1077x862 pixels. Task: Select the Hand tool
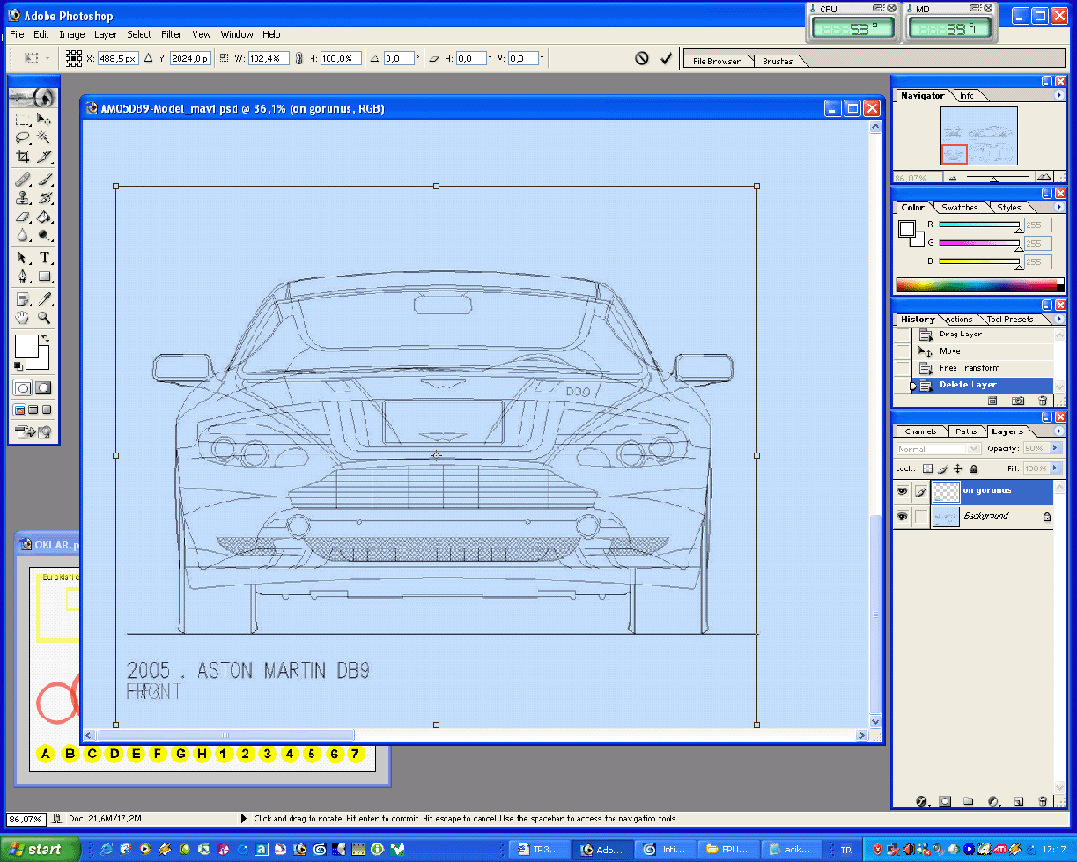click(22, 318)
